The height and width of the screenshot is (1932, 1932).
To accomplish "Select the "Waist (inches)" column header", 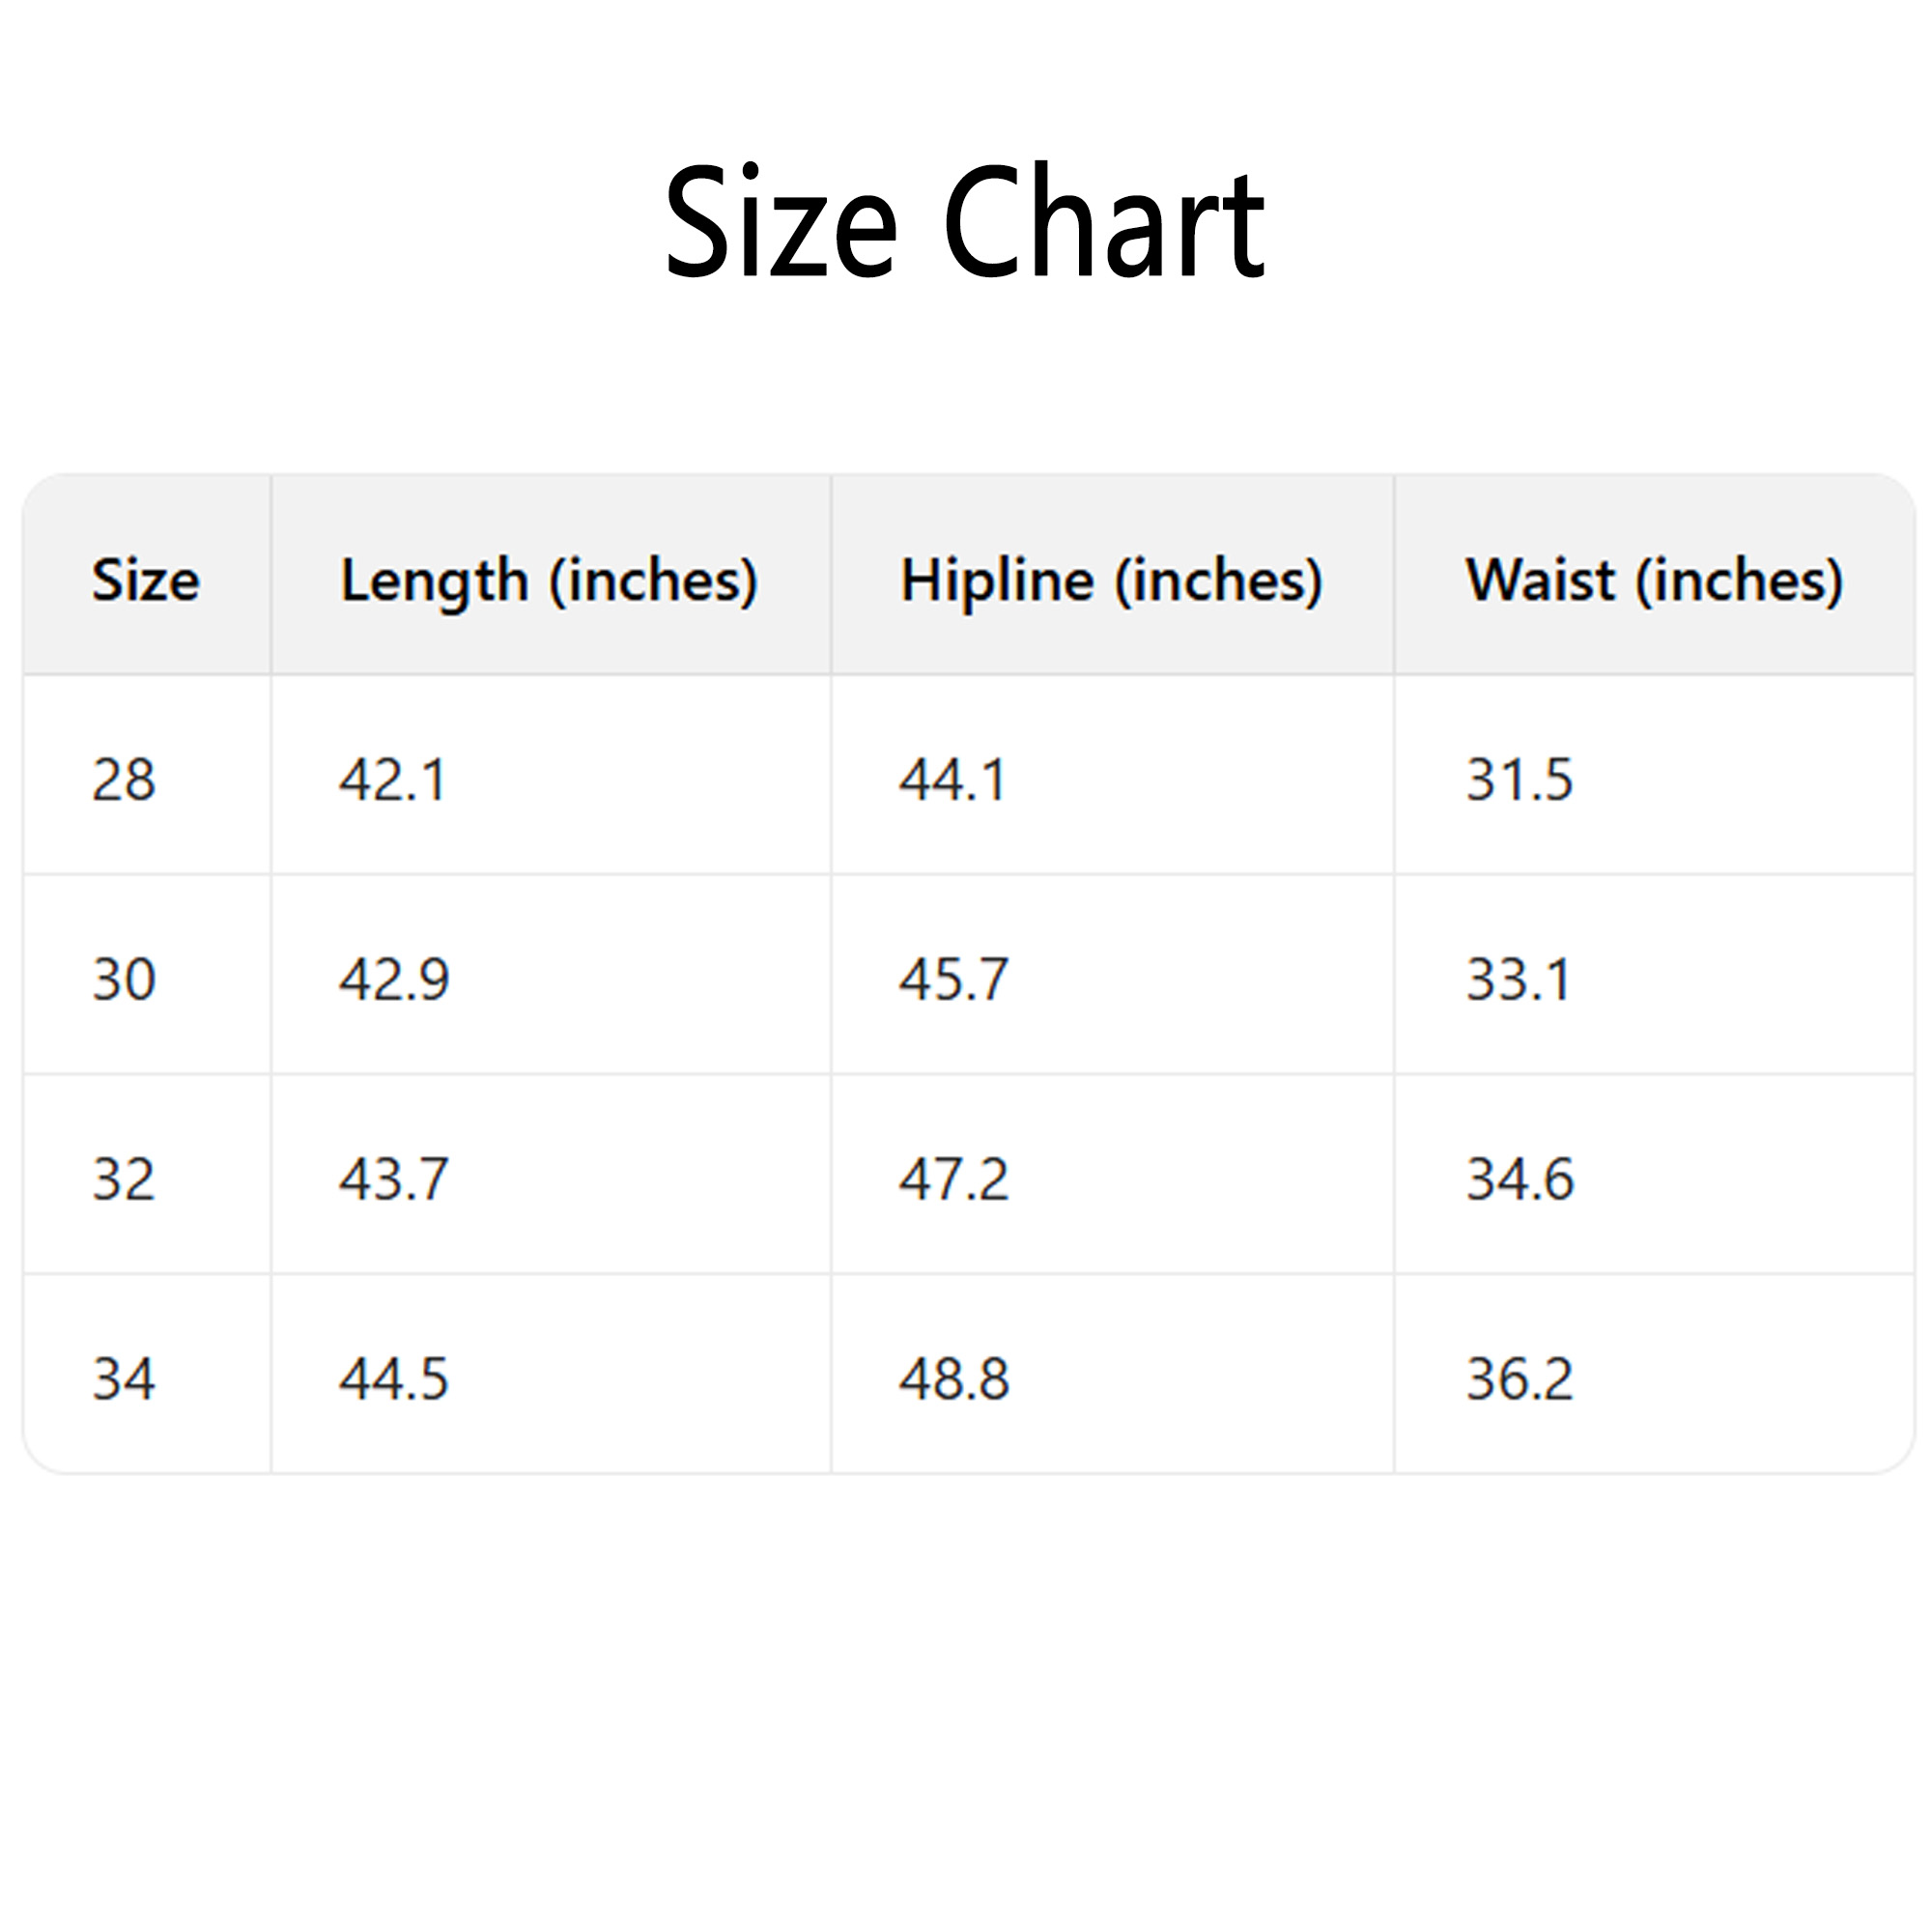I will [x=1654, y=580].
